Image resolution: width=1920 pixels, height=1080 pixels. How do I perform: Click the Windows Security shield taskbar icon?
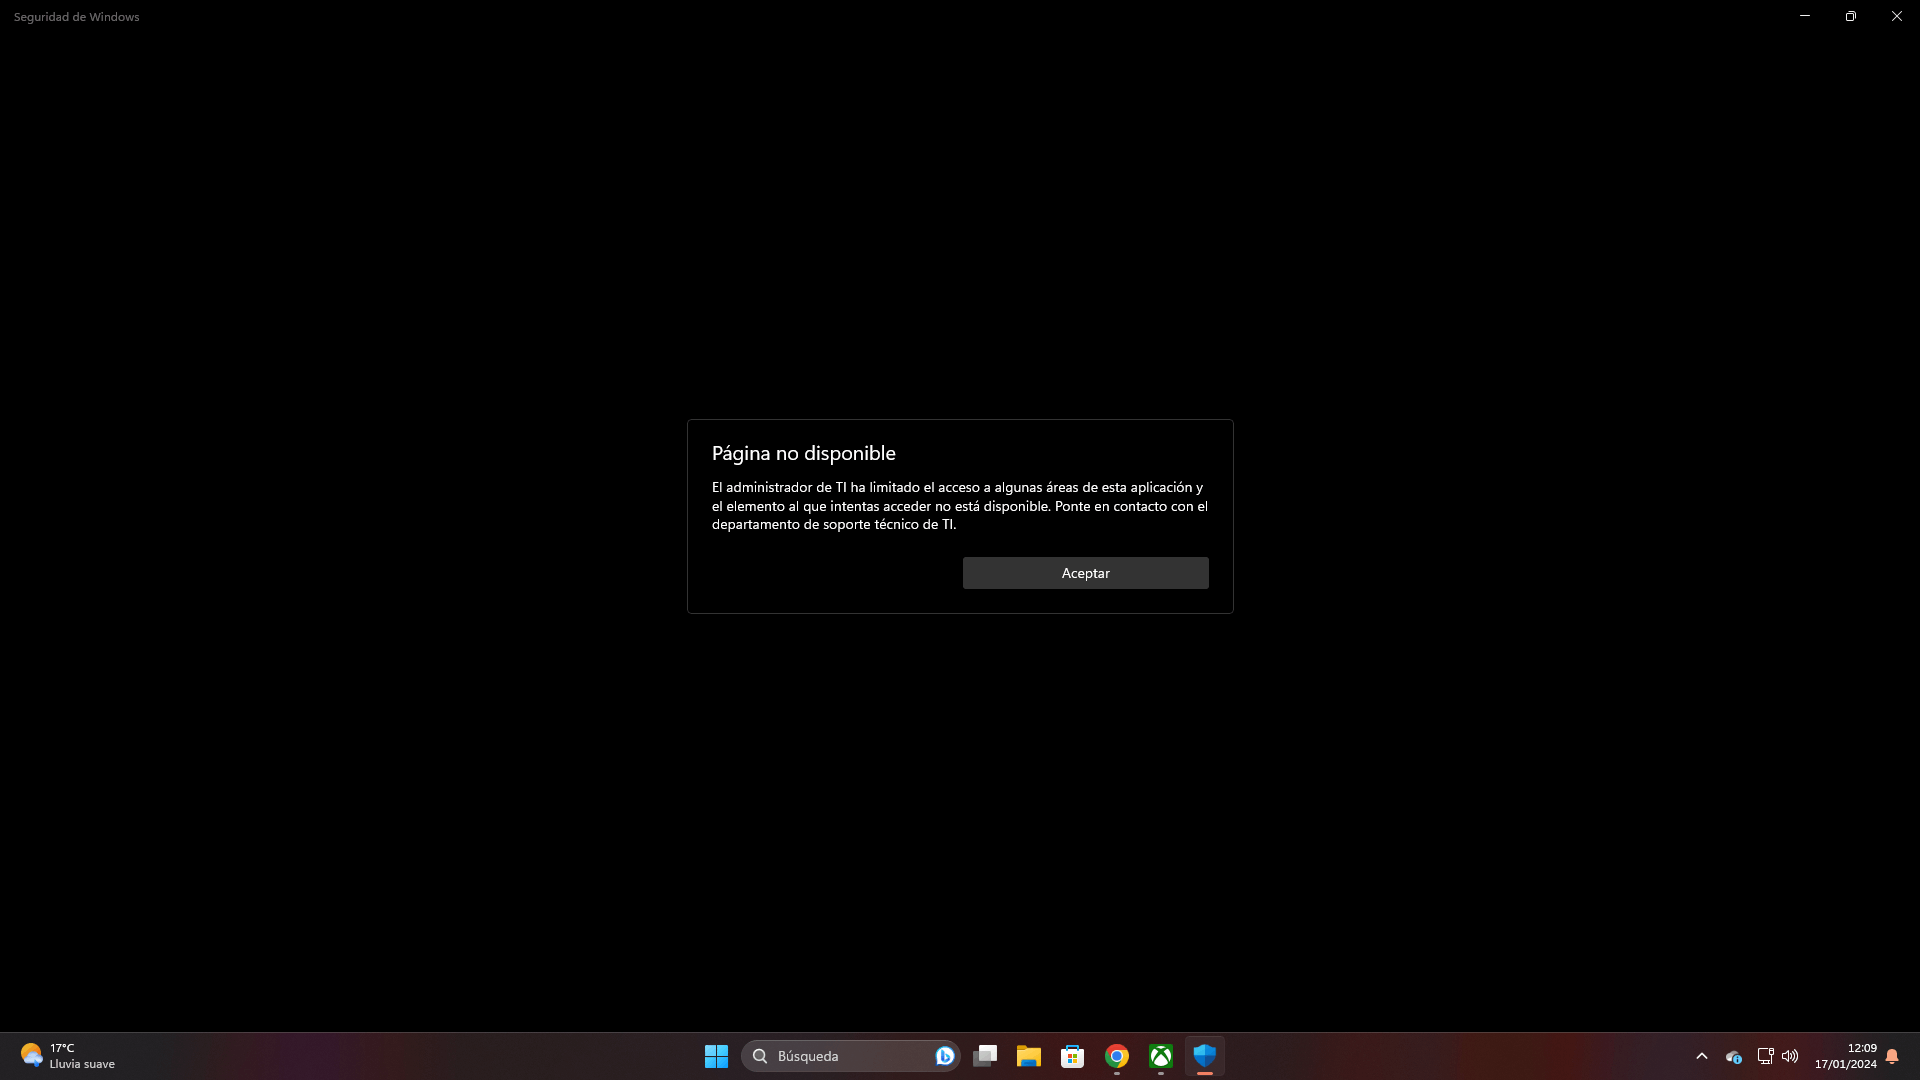click(x=1205, y=1056)
